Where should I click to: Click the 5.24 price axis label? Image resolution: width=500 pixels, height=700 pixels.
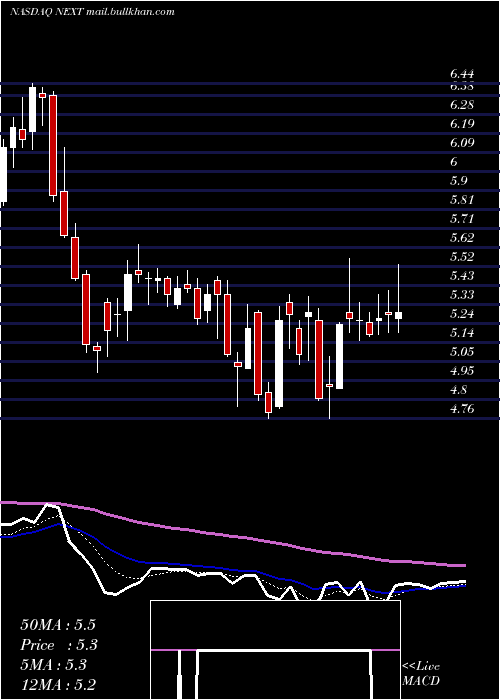[462, 314]
